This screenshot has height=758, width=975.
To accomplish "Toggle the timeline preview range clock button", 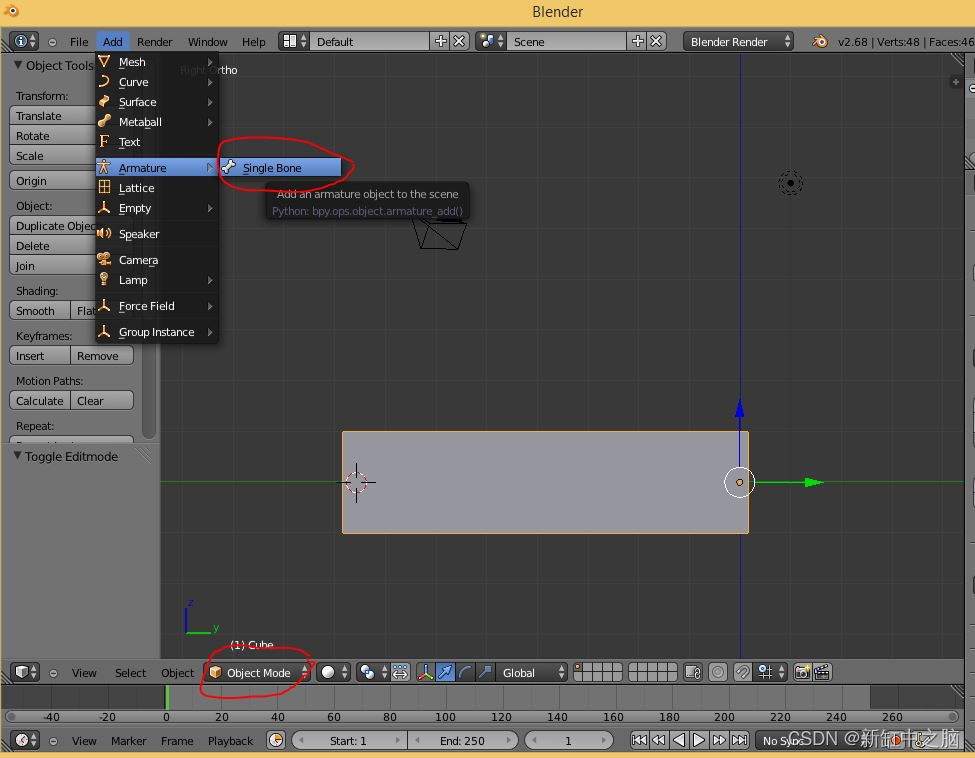I will tap(276, 741).
